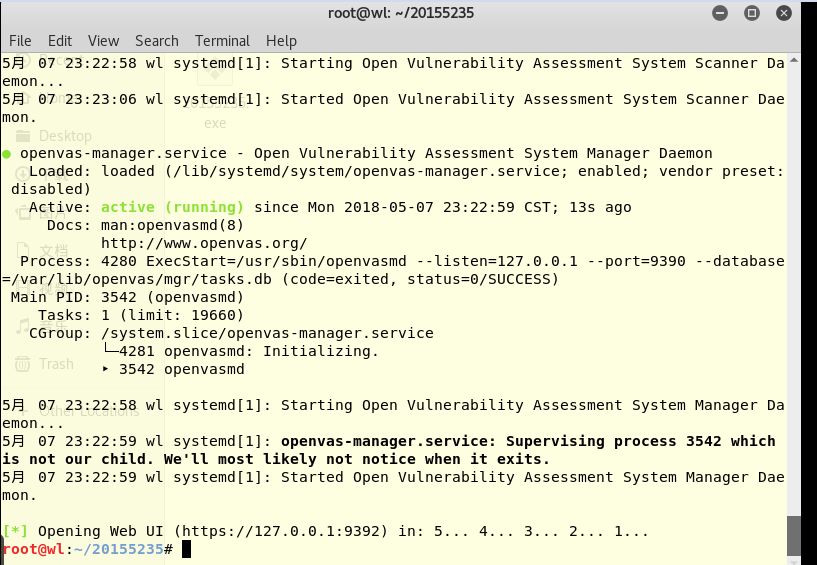Screen dimensions: 817x565
Task: Open the Search menu
Action: point(157,41)
